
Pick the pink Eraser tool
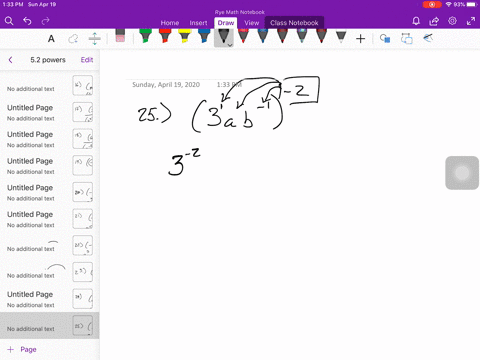click(x=120, y=36)
